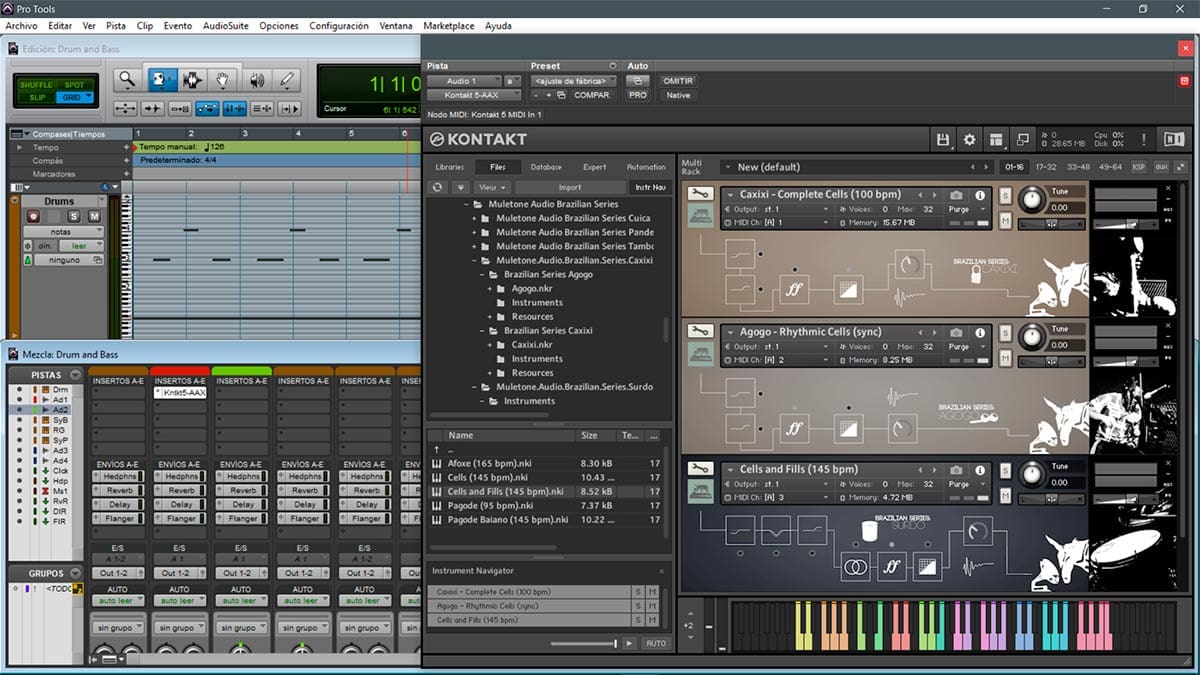This screenshot has width=1200, height=675.
Task: Open the Kontakt 5-AAX plug-in selector dropdown
Action: [x=475, y=95]
